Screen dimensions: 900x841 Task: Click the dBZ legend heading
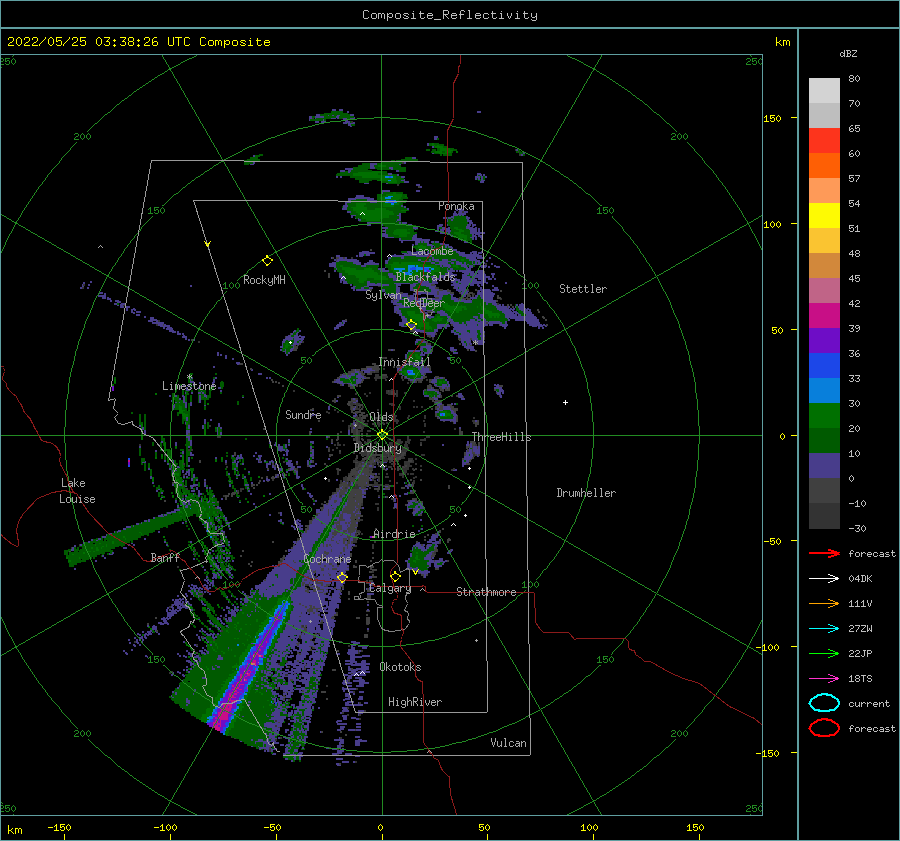pyautogui.click(x=848, y=53)
